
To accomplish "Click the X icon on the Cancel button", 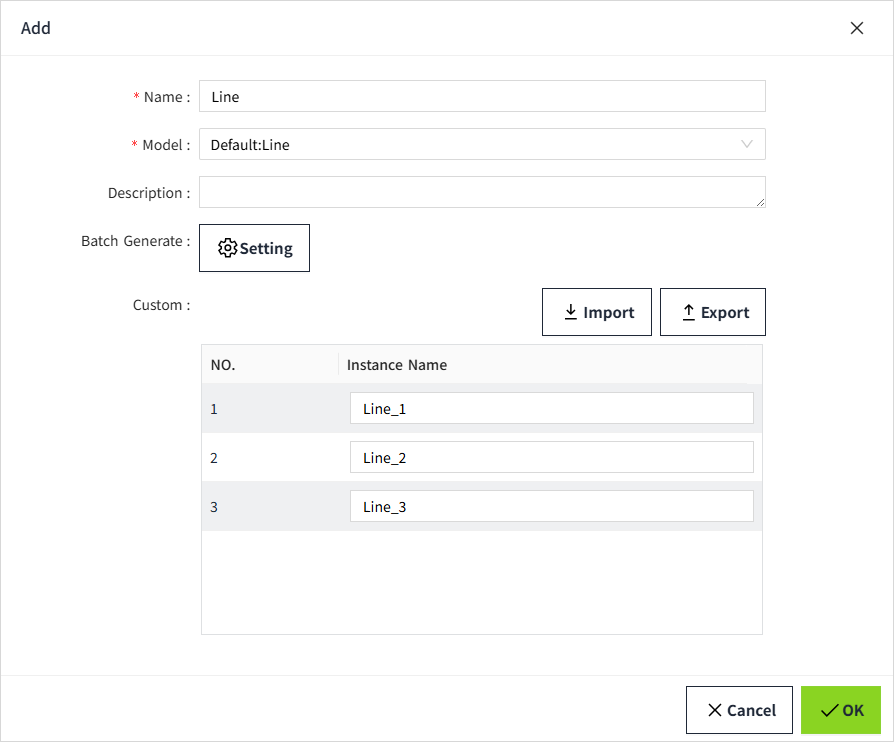I will pyautogui.click(x=714, y=710).
